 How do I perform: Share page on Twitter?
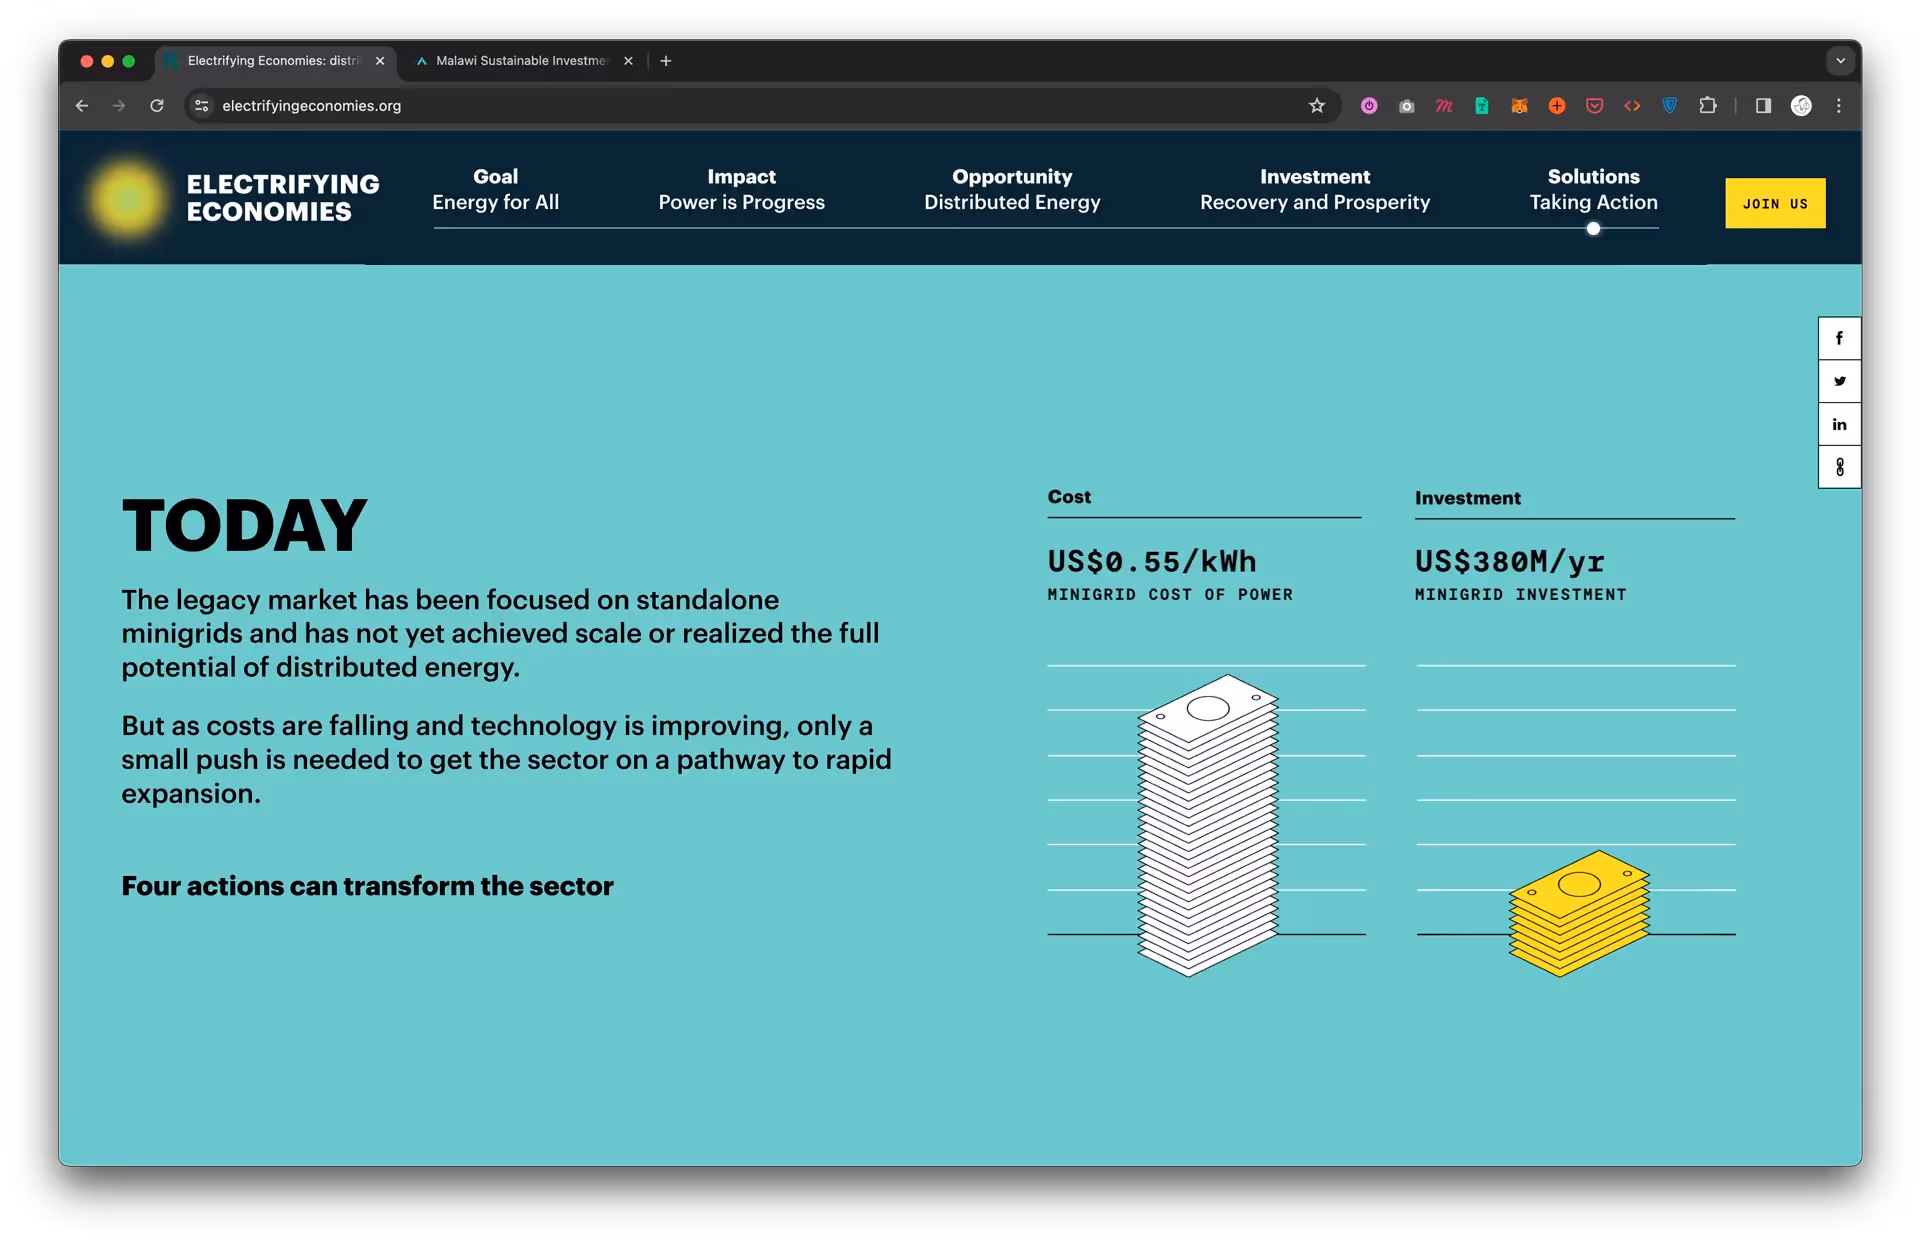tap(1838, 381)
